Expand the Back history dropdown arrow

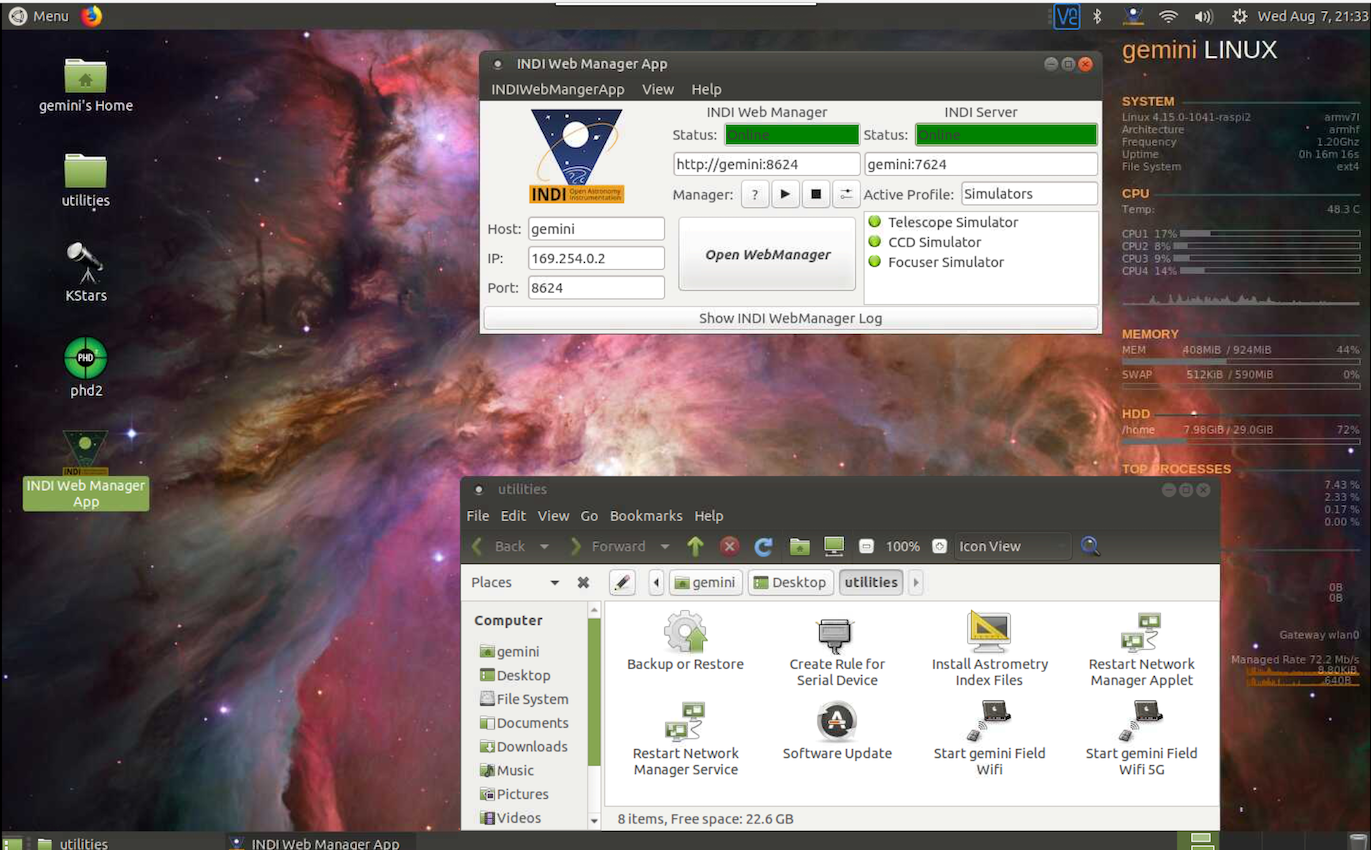pyautogui.click(x=545, y=547)
